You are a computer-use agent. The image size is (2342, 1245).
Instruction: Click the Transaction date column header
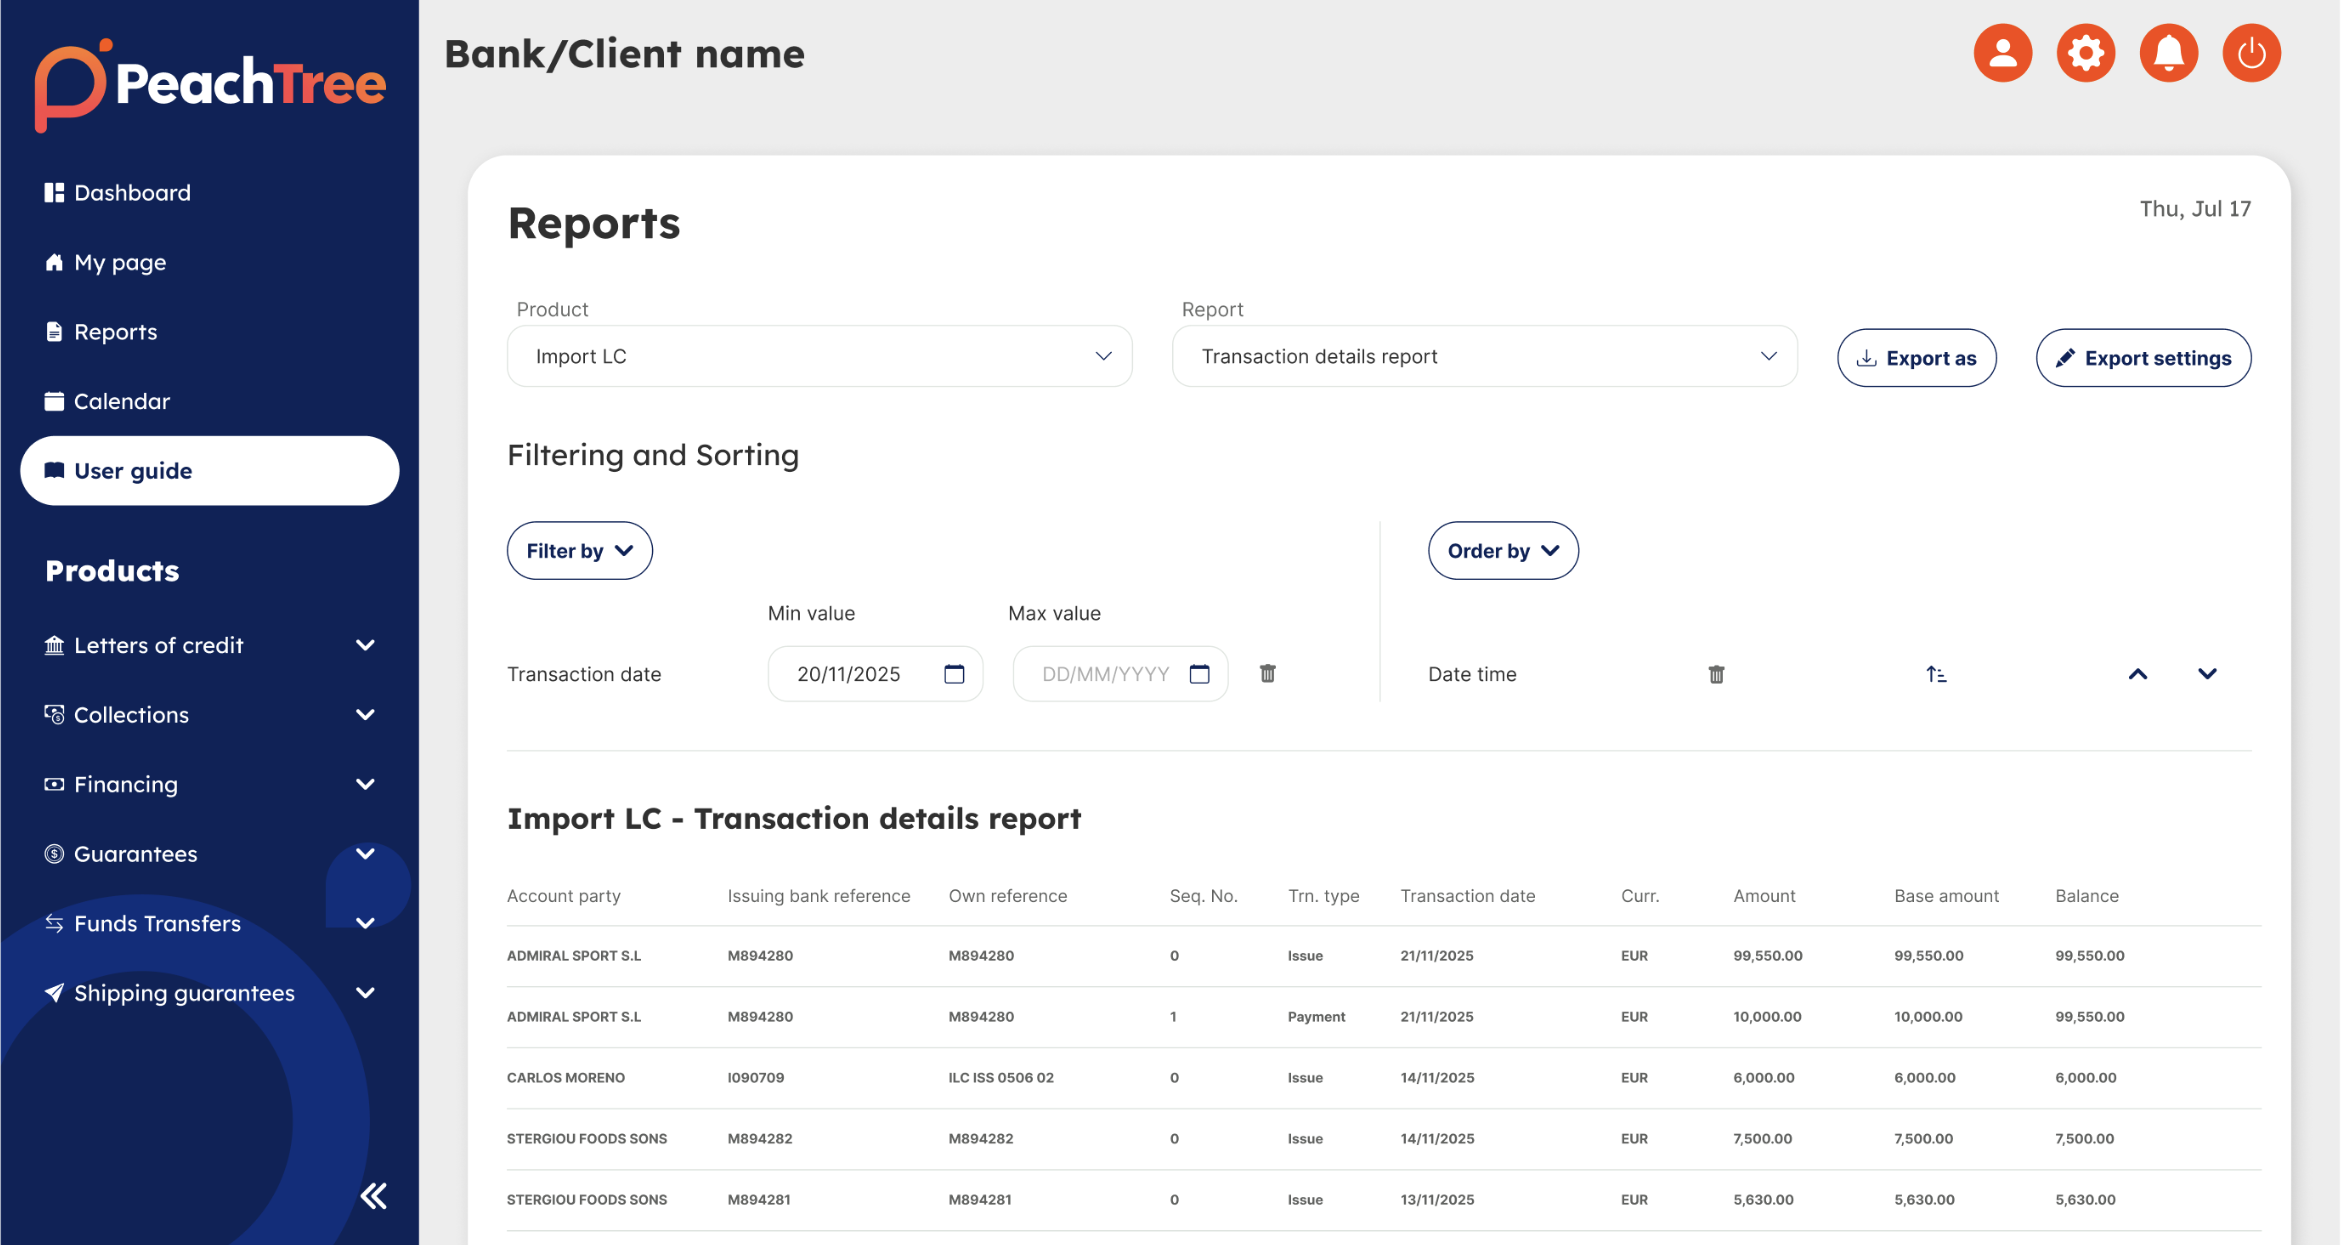tap(1467, 895)
